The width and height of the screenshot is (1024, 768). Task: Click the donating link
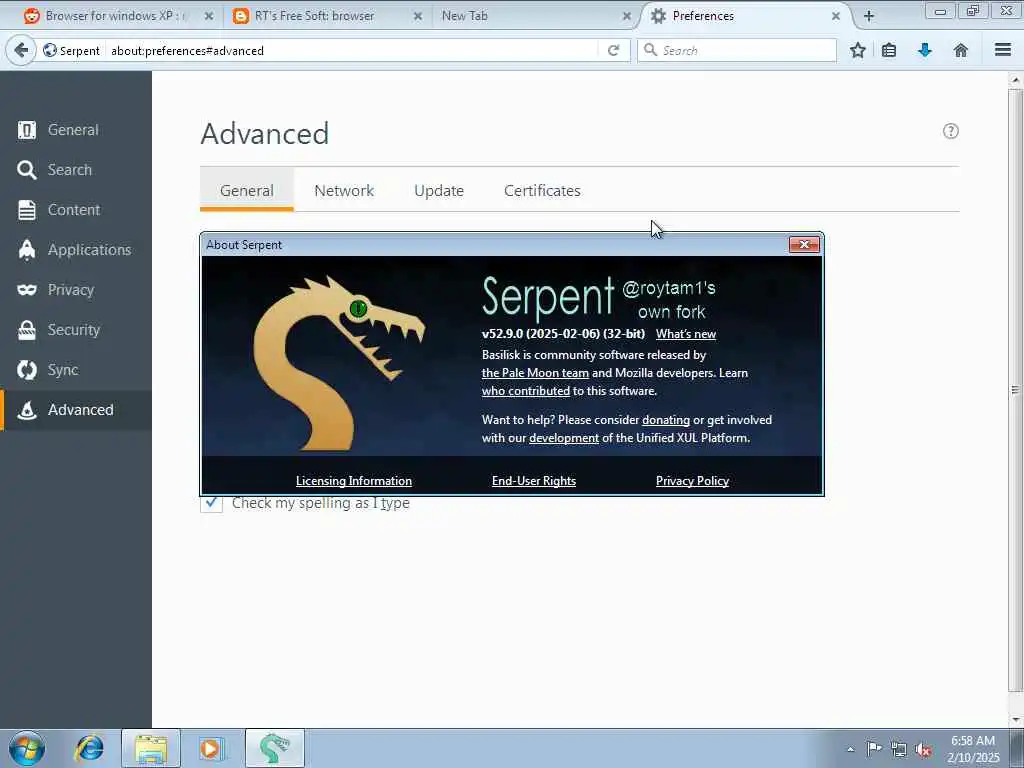coord(665,420)
